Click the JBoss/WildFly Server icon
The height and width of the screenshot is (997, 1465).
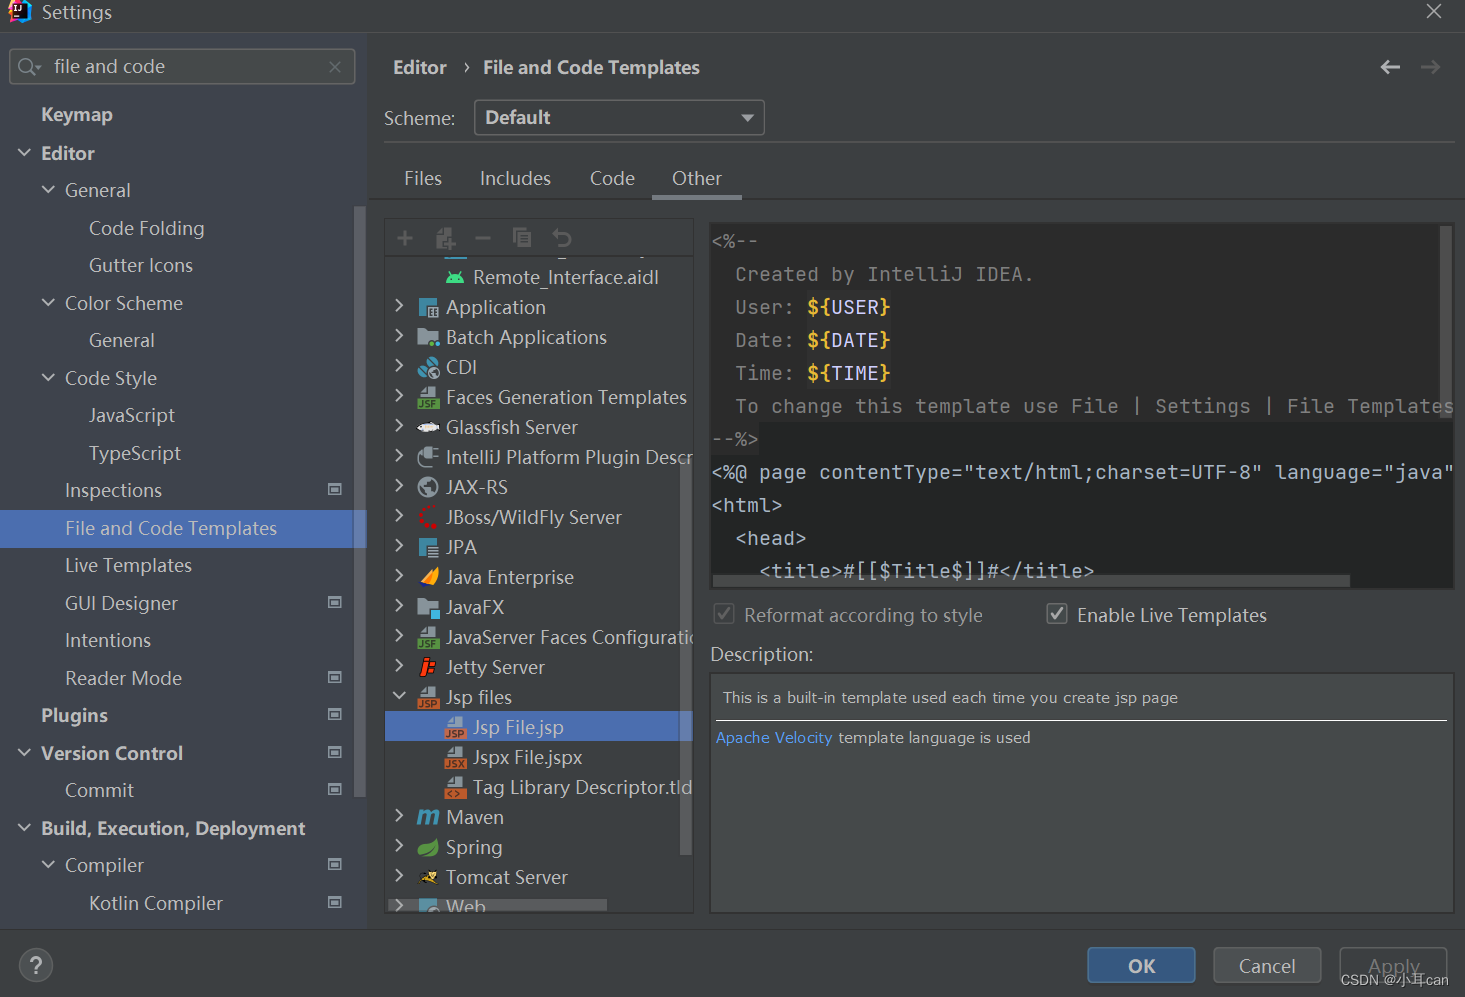tap(428, 517)
